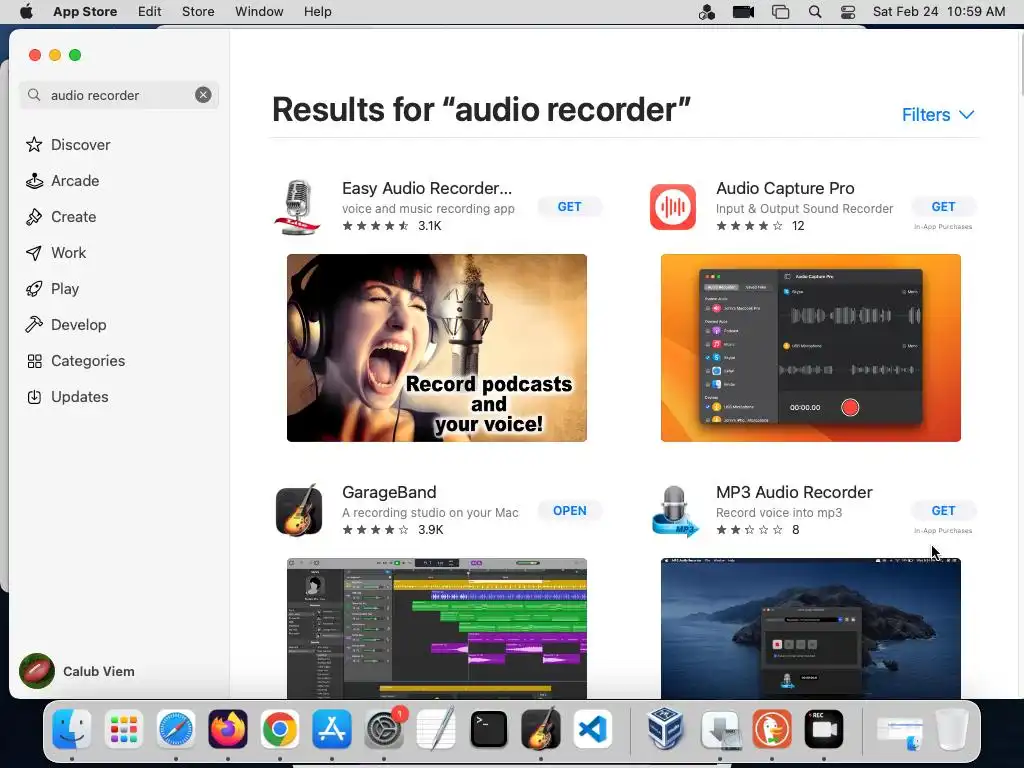View Easy Audio Recorder podcast screenshot
This screenshot has height=768, width=1024.
pos(437,348)
